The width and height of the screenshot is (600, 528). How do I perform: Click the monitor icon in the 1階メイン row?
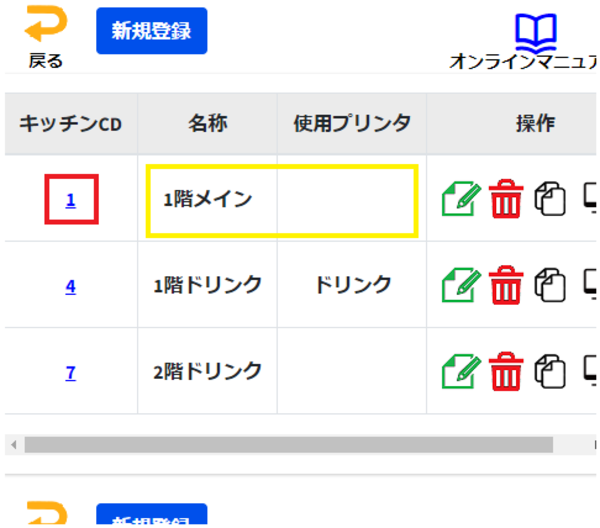(x=590, y=199)
